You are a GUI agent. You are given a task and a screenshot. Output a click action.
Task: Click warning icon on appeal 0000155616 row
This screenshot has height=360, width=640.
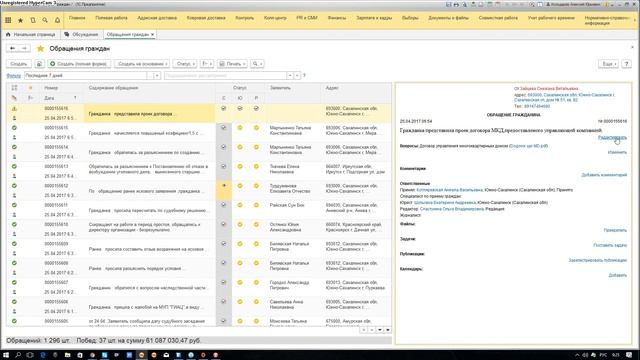(x=14, y=109)
